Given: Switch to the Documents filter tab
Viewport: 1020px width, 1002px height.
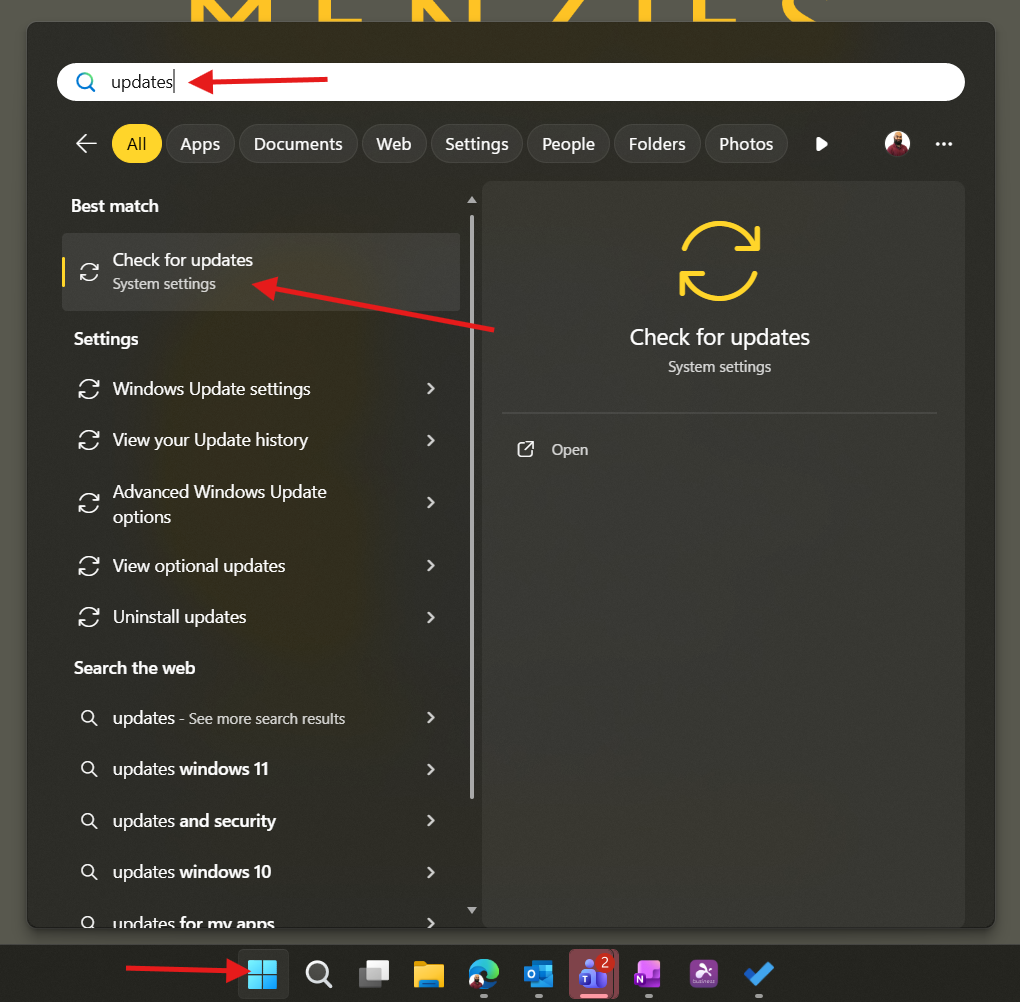Looking at the screenshot, I should pyautogui.click(x=298, y=144).
